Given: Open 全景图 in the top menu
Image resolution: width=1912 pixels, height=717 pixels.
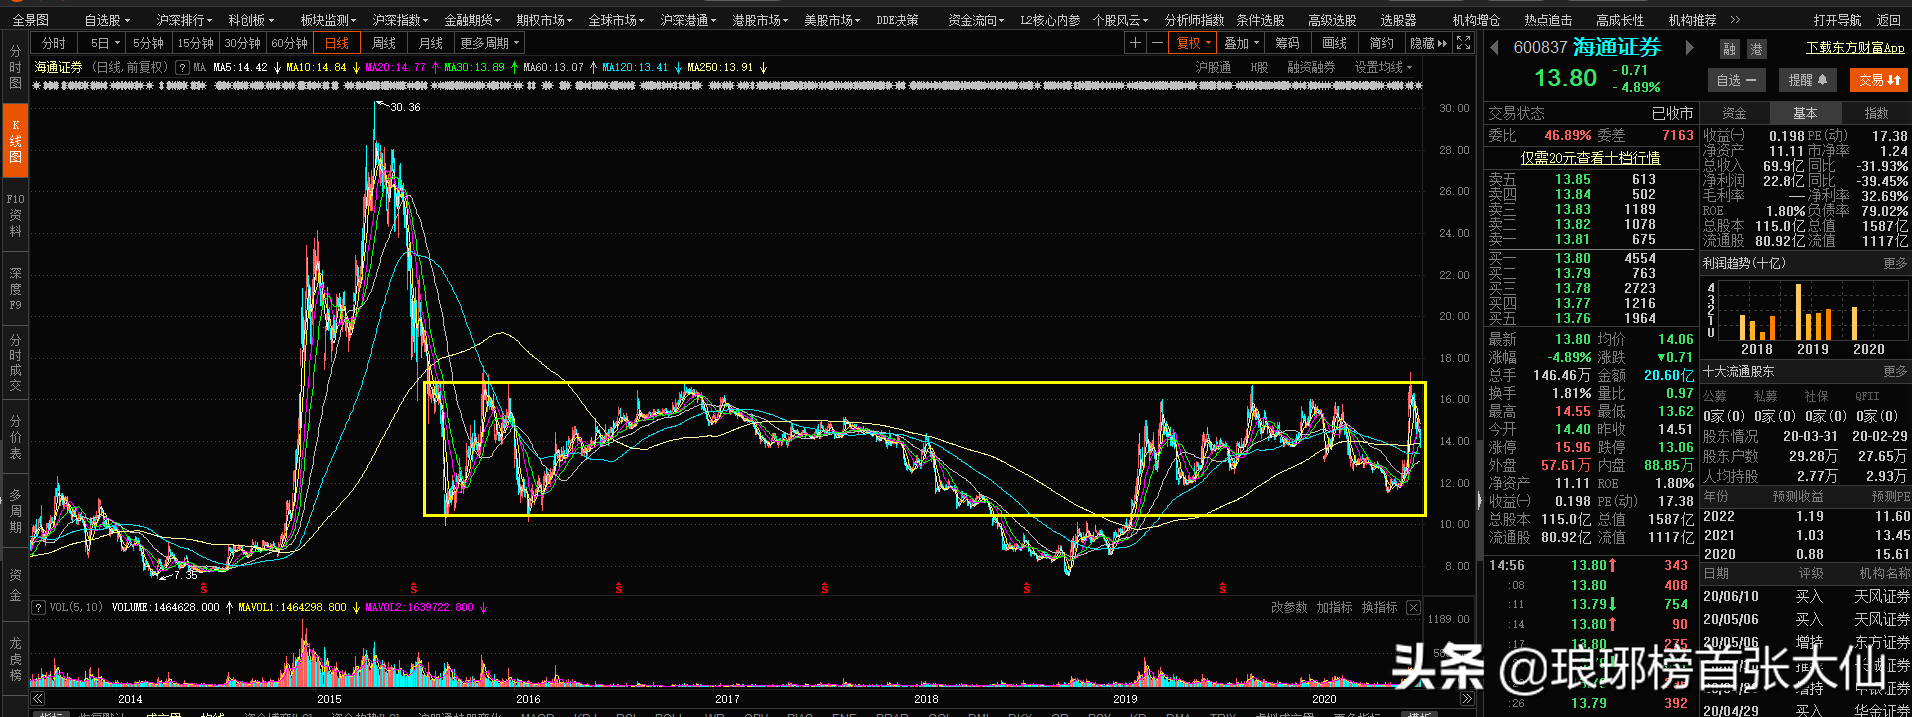Looking at the screenshot, I should coord(30,20).
